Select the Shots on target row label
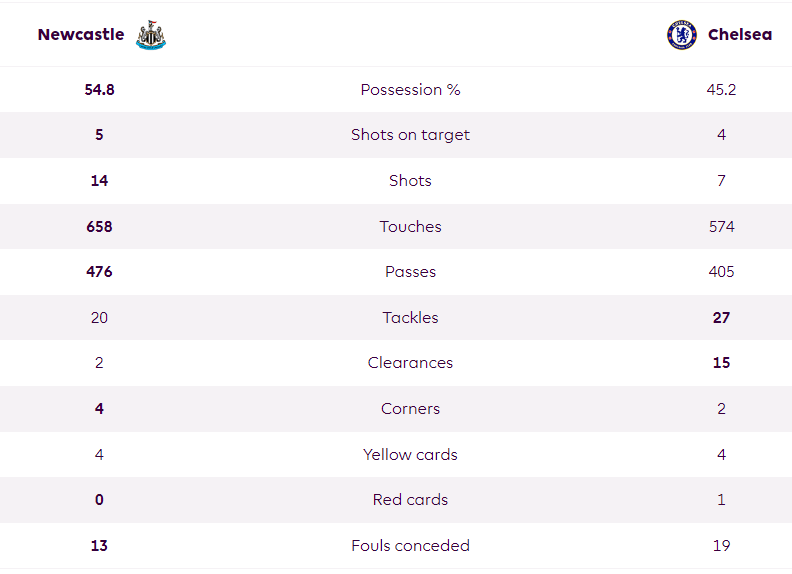The height and width of the screenshot is (574, 792). point(410,135)
